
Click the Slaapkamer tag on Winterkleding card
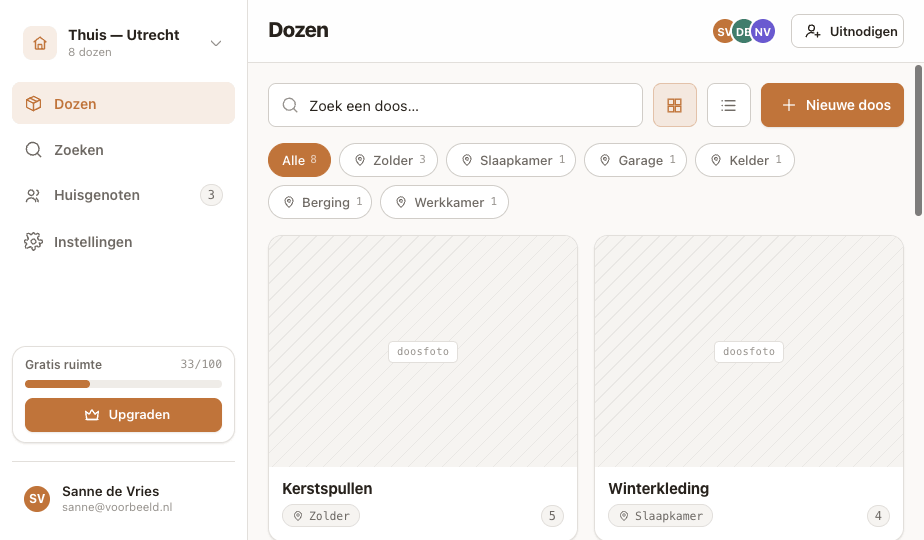[660, 516]
